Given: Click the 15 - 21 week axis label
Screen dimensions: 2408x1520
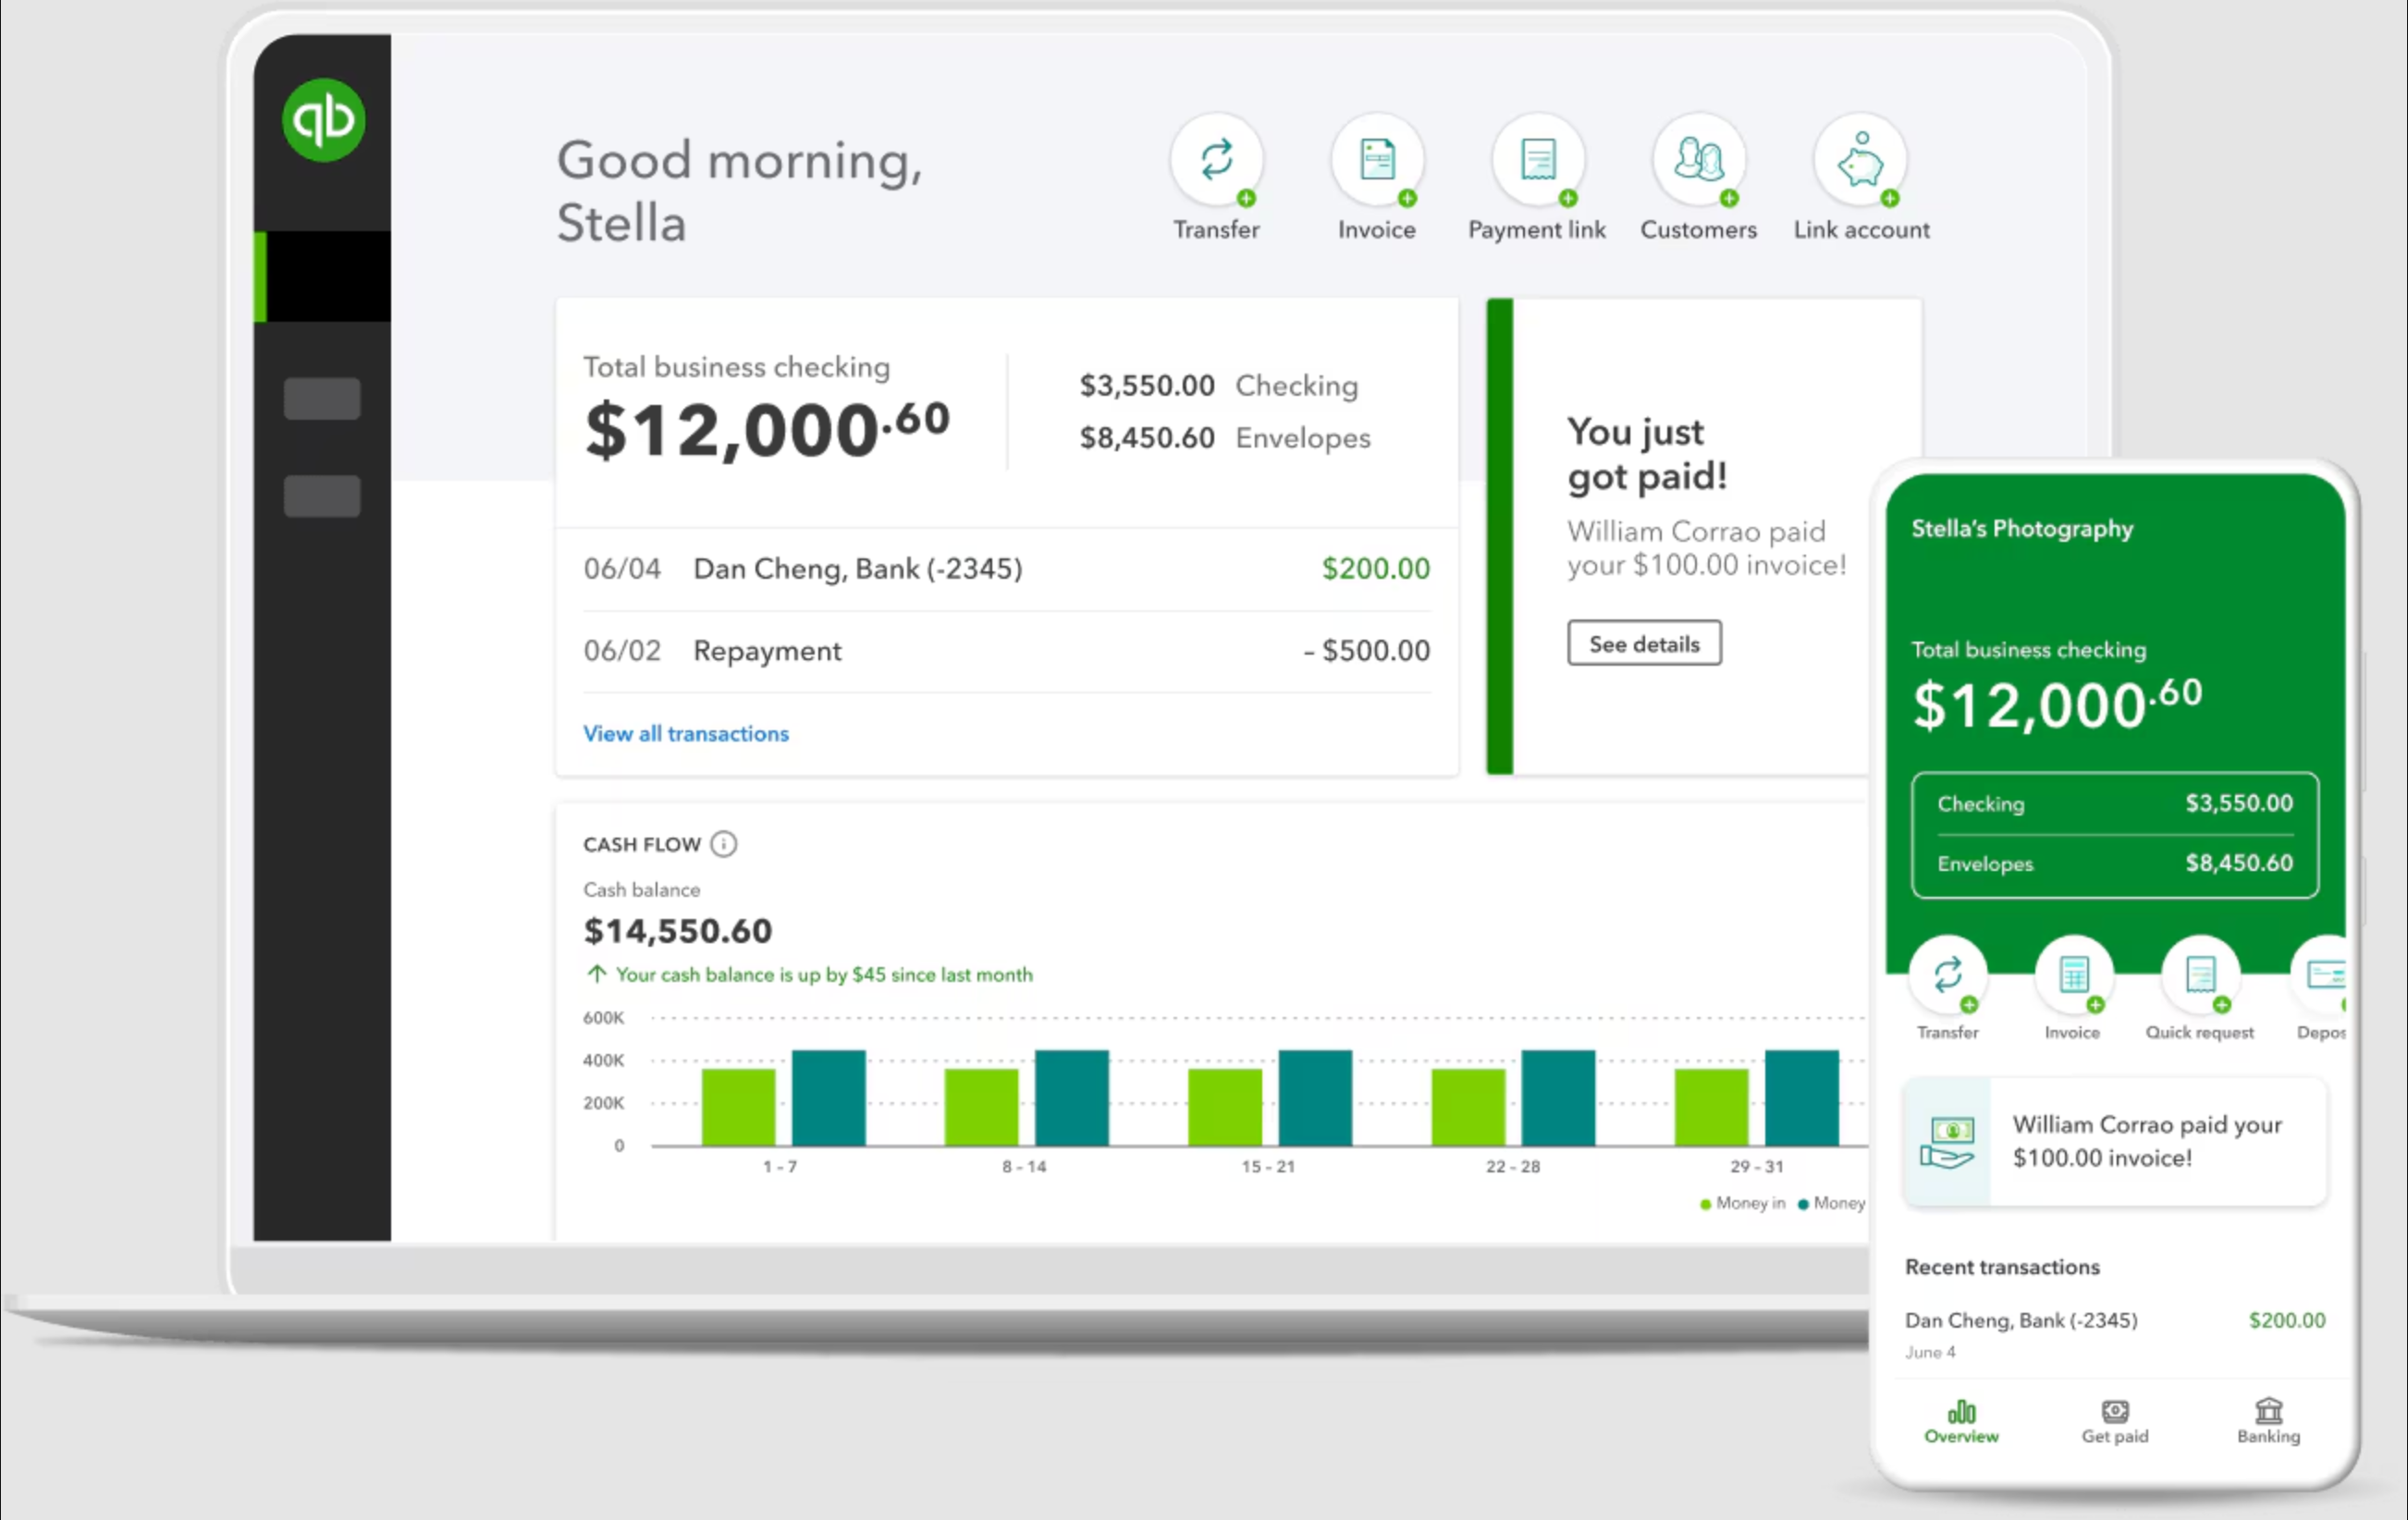Looking at the screenshot, I should tap(1268, 1166).
